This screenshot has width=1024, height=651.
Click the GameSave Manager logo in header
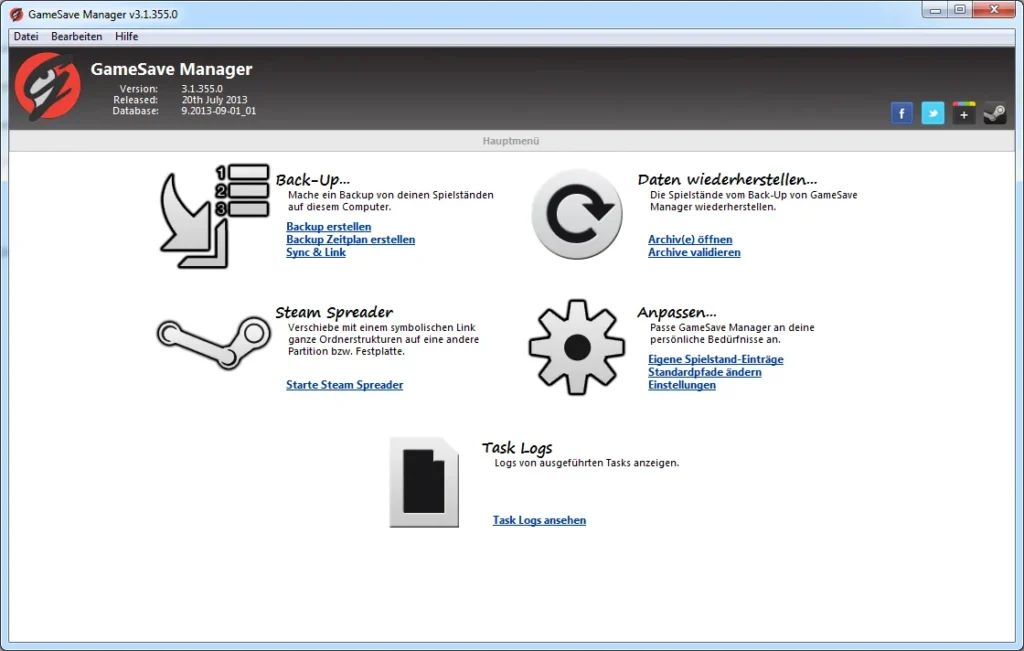(x=48, y=86)
